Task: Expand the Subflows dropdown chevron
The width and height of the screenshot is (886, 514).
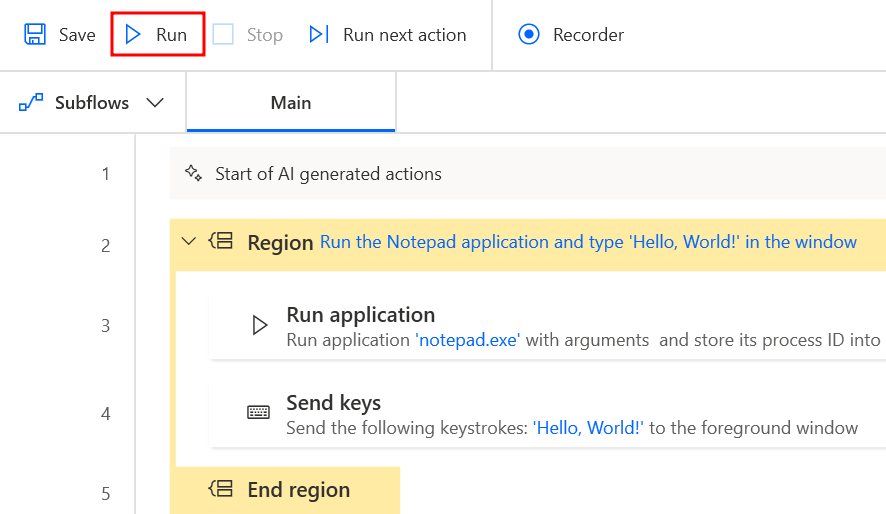Action: coord(155,103)
